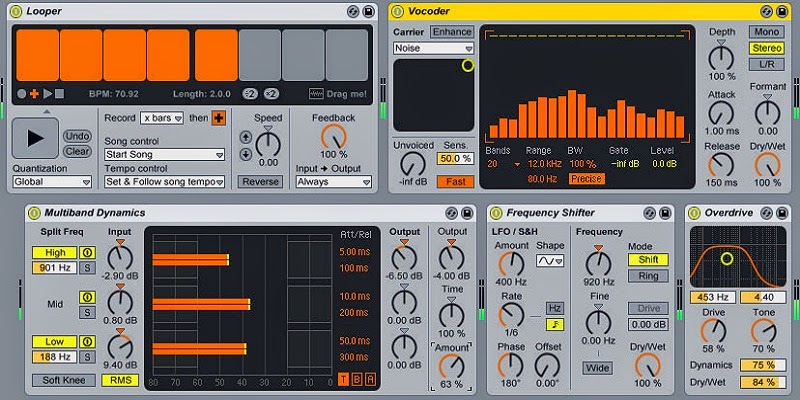Viewport: 800px width, 400px height.
Task: Toggle RMS mode in Multiband Dynamics
Action: point(120,380)
